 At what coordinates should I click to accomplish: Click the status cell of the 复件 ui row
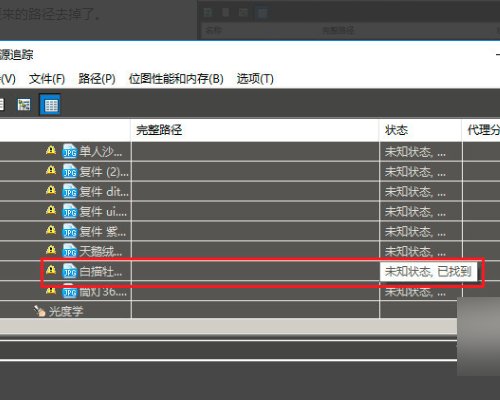pos(421,211)
